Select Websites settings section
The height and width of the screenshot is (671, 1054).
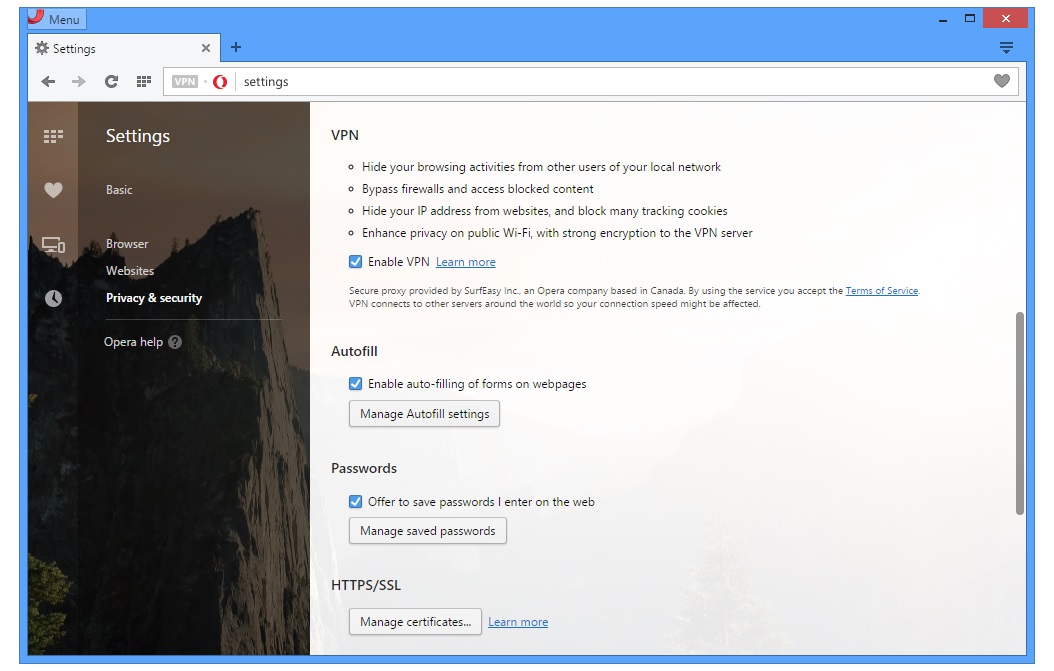point(130,270)
